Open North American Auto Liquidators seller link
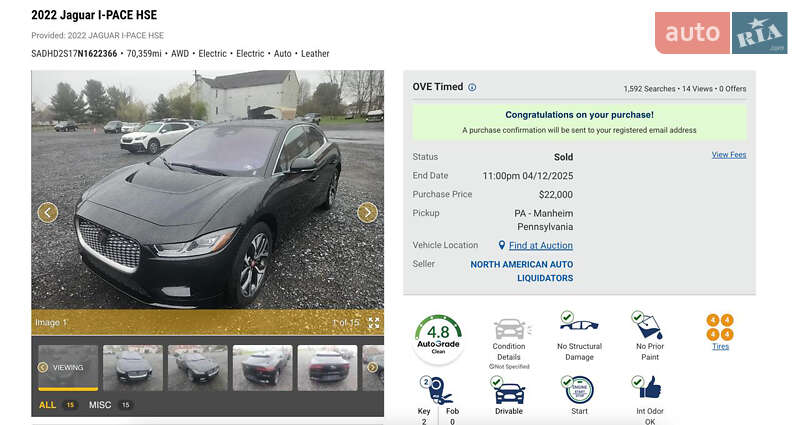Image resolution: width=800 pixels, height=425 pixels. point(521,271)
